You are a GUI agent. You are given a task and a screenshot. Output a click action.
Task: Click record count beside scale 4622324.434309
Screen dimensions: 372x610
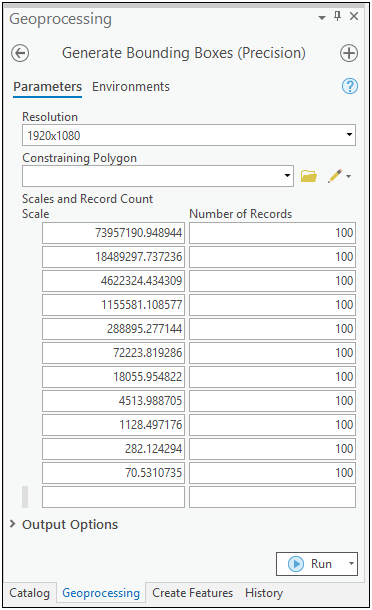pyautogui.click(x=272, y=281)
